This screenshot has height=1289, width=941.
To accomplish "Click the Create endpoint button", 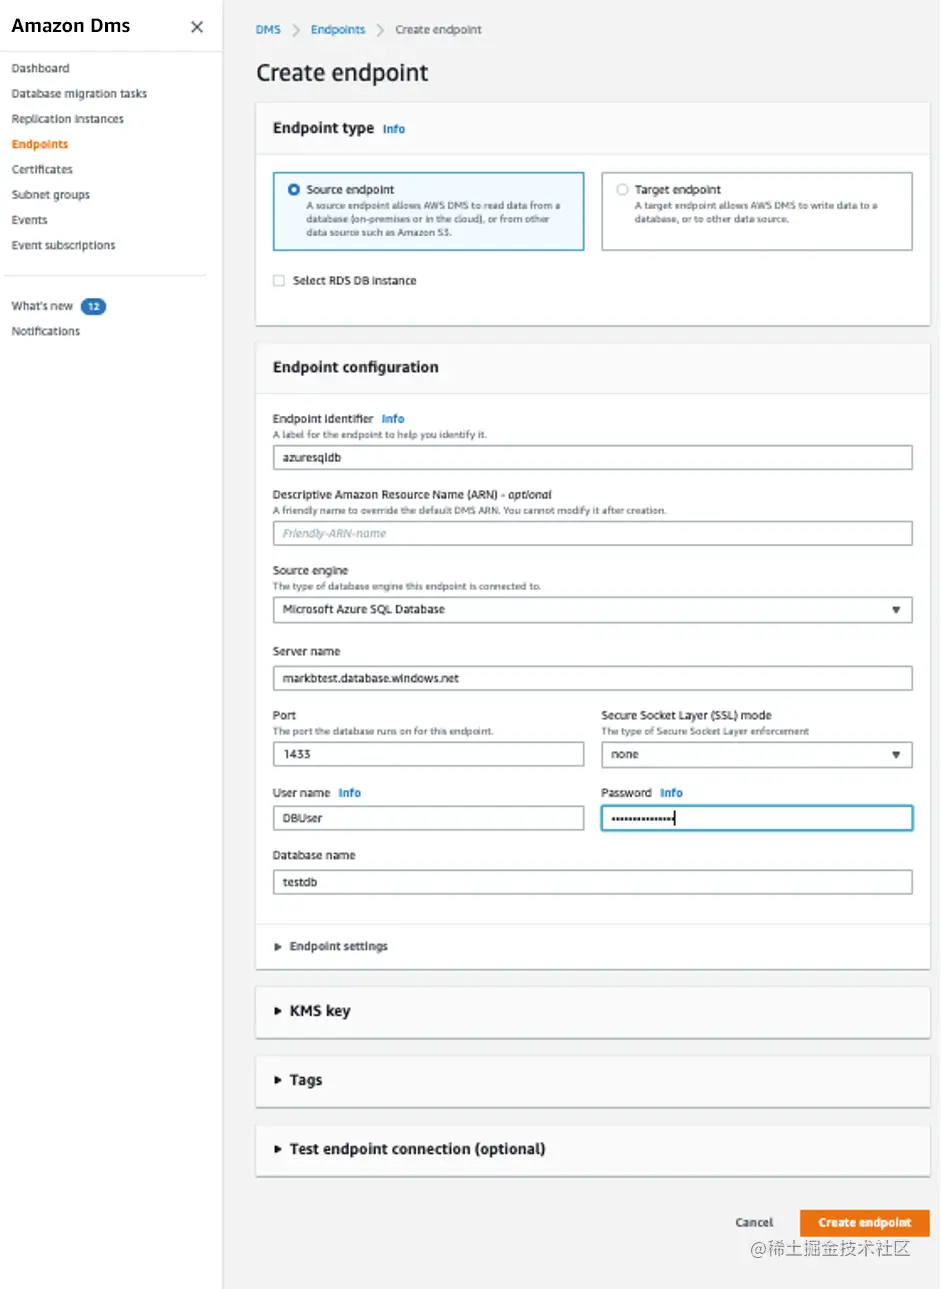I will (864, 1222).
